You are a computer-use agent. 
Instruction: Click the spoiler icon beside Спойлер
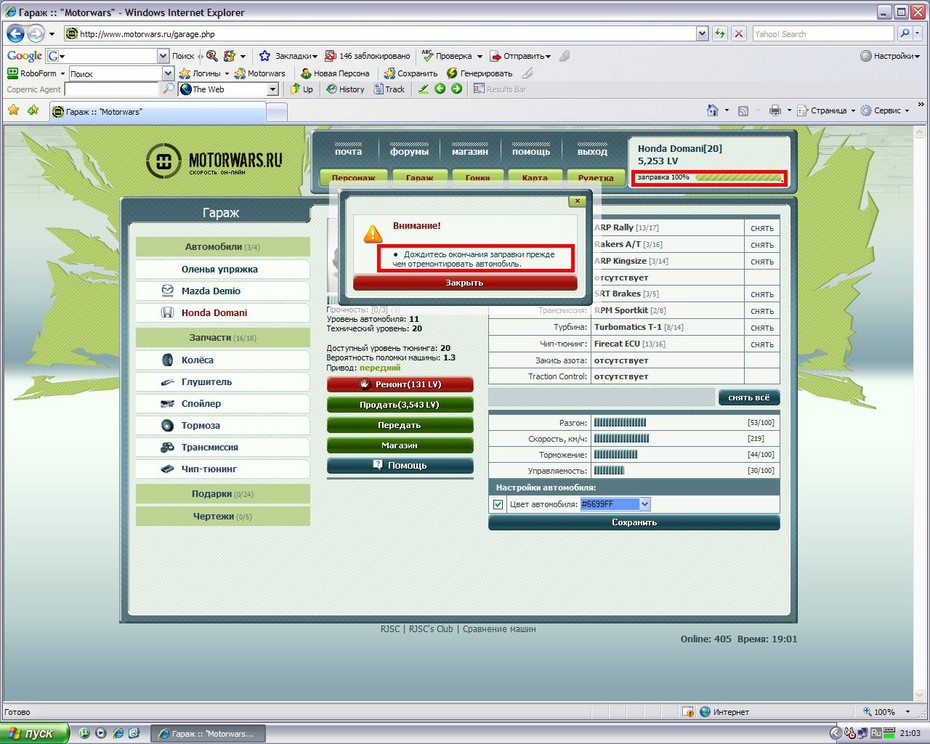pyautogui.click(x=167, y=404)
